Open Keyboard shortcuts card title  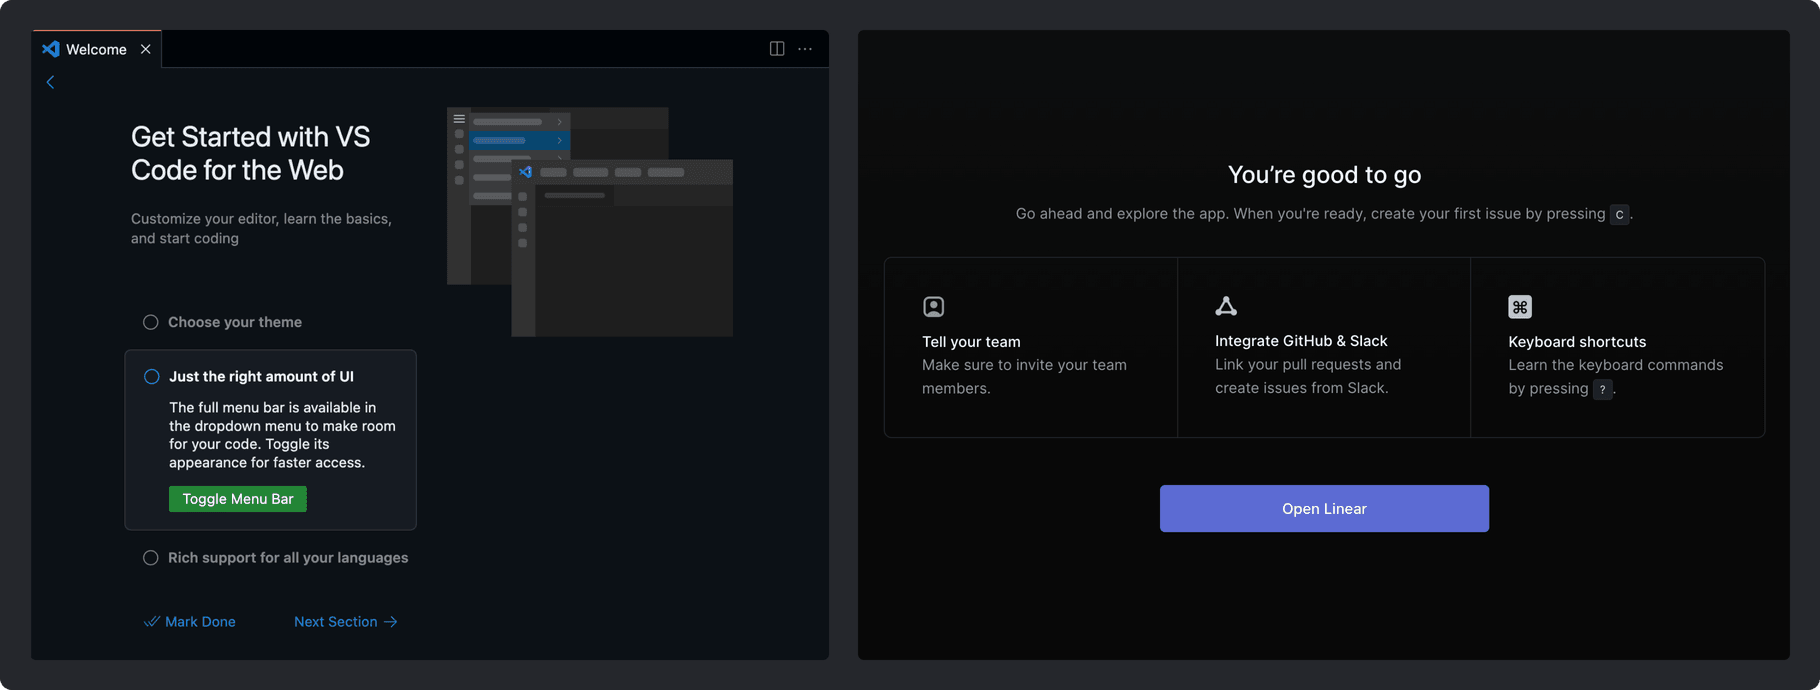point(1577,342)
